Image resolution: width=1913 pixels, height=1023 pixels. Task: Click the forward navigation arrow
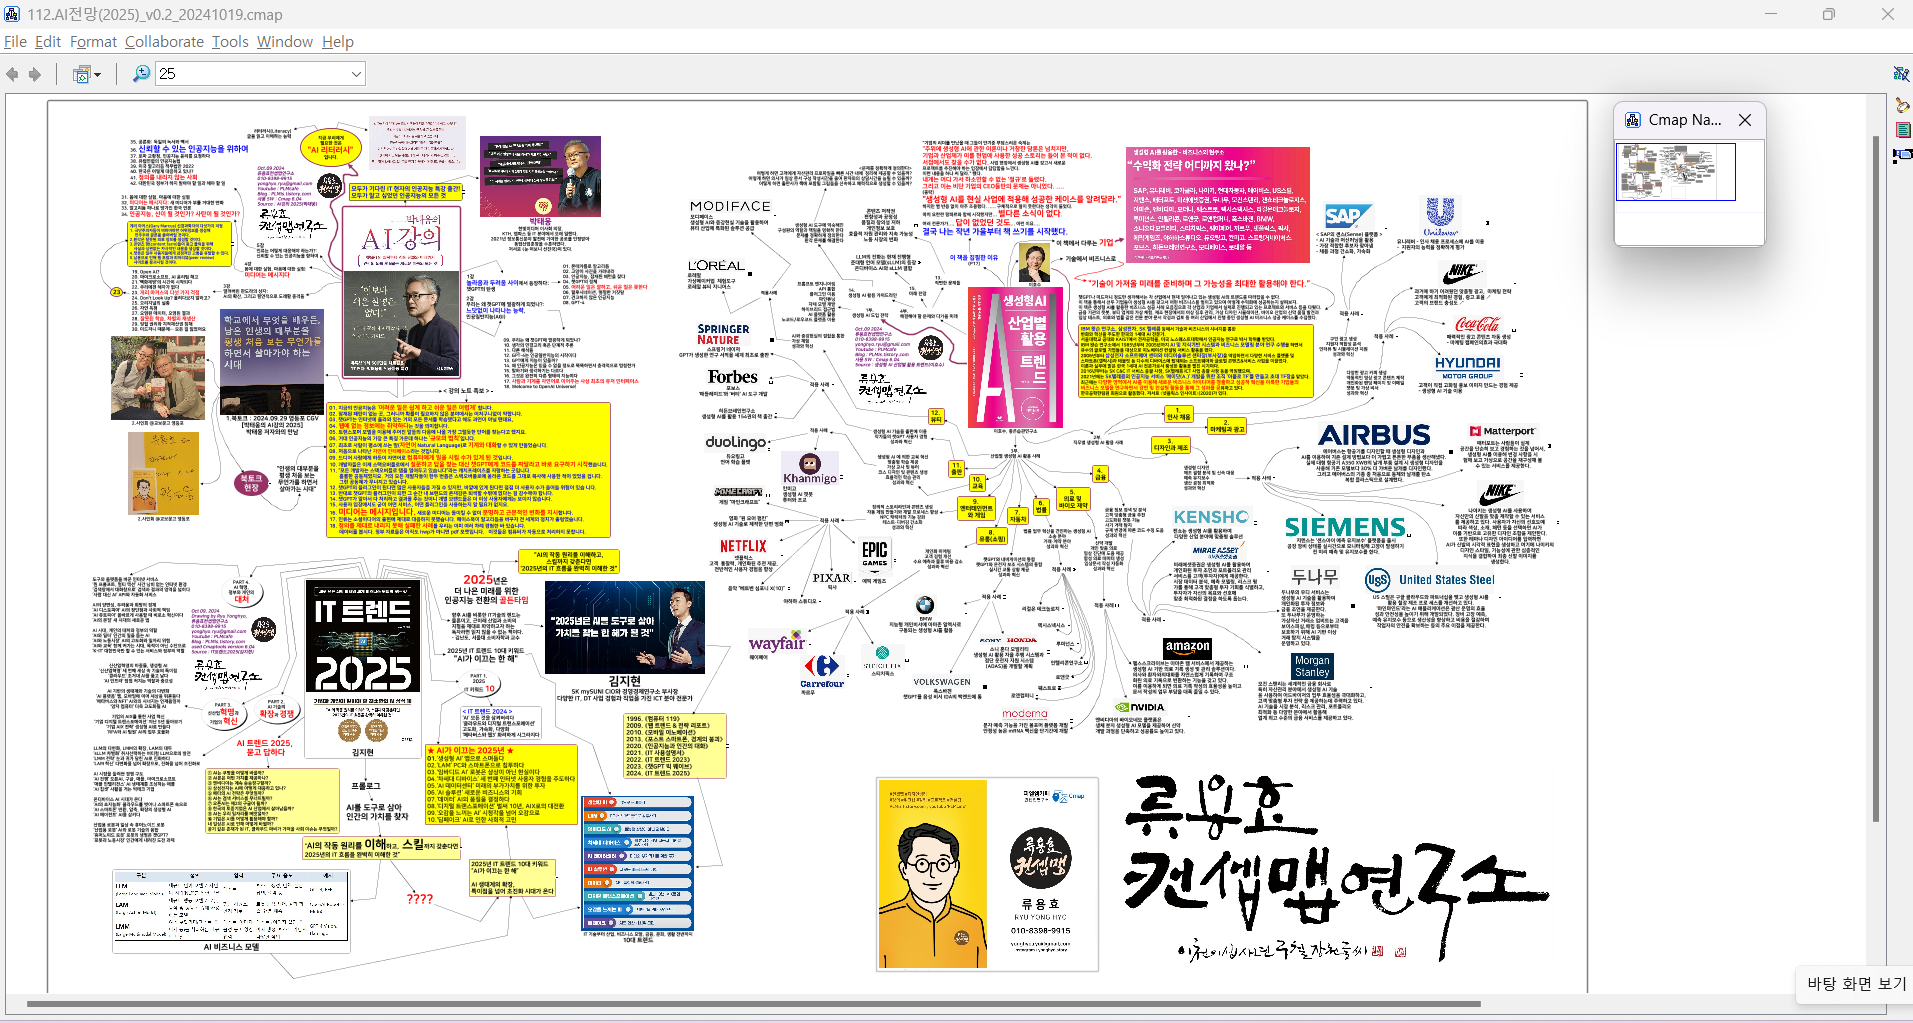(35, 74)
